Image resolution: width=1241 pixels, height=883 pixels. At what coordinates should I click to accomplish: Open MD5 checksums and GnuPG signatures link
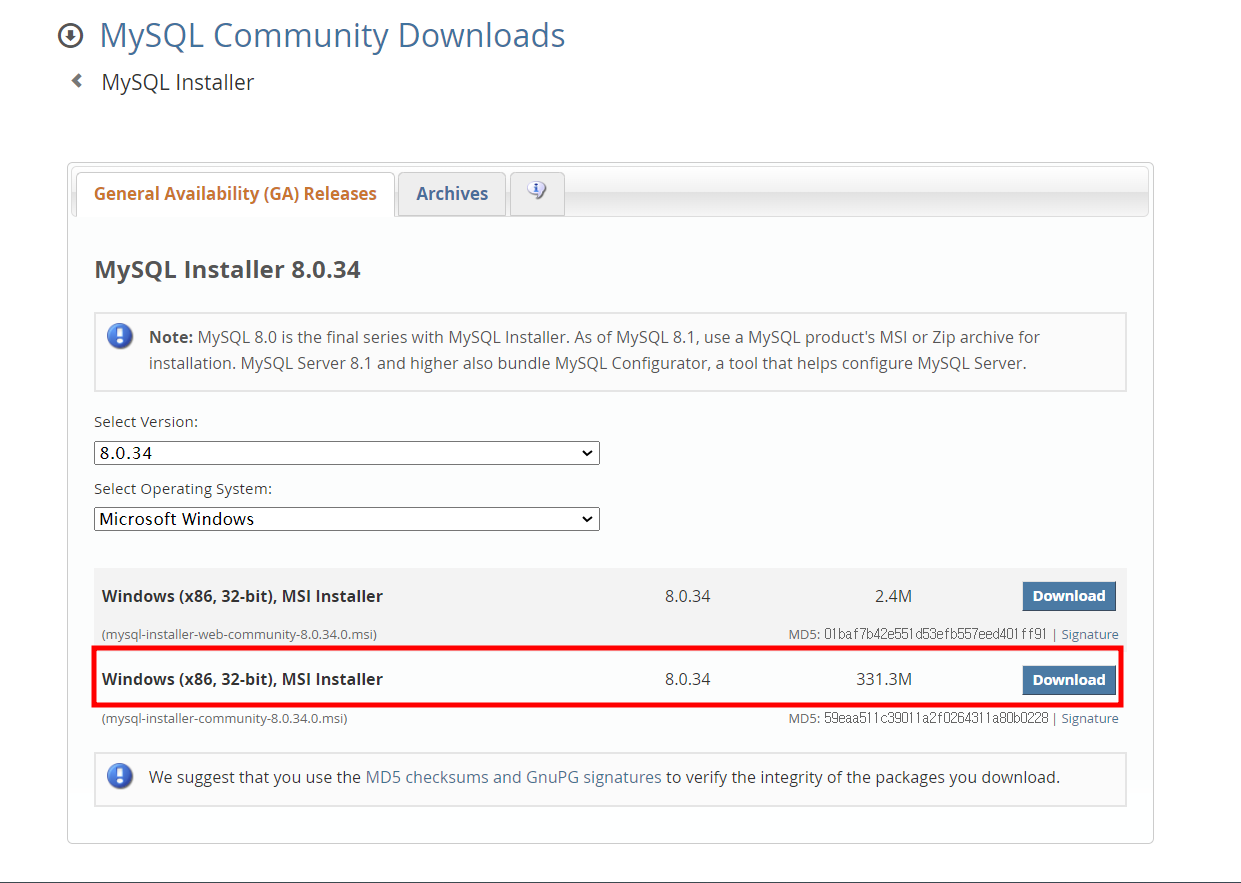513,777
